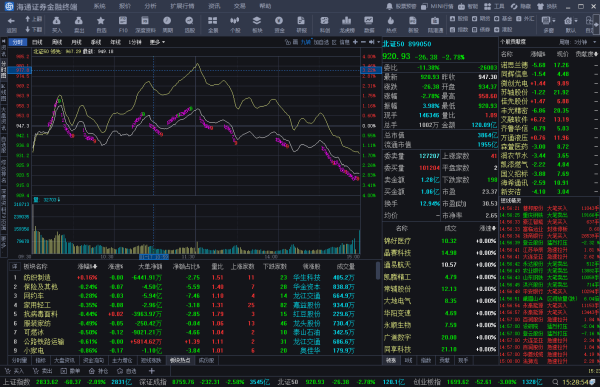Open the 扩展行情 menu
This screenshot has width=600, height=387.
(182, 6)
